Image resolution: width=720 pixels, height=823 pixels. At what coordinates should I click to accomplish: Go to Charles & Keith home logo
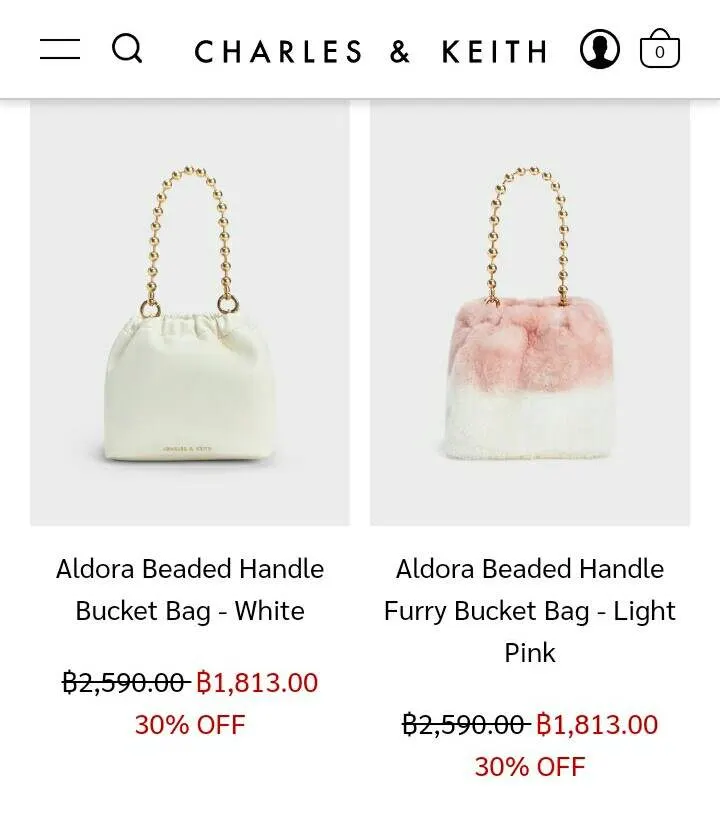(371, 51)
